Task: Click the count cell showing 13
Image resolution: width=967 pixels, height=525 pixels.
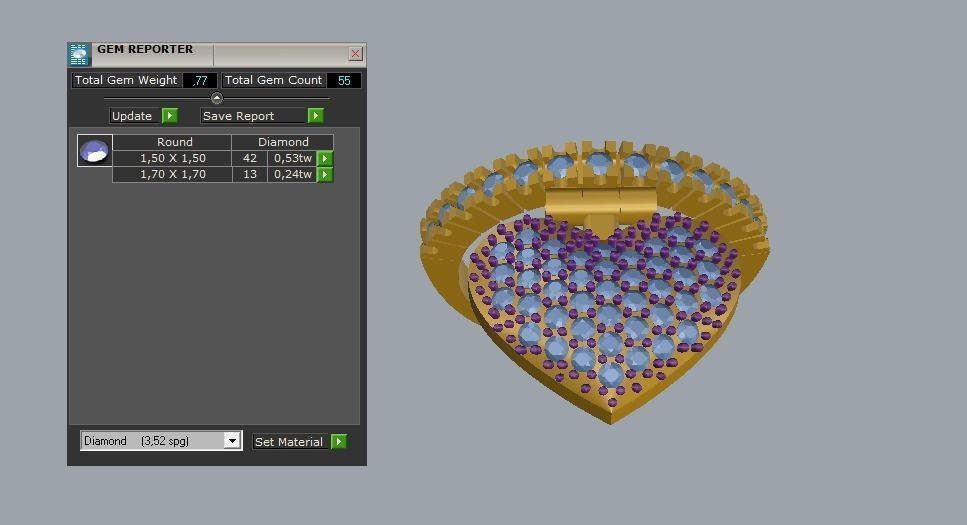Action: tap(250, 175)
